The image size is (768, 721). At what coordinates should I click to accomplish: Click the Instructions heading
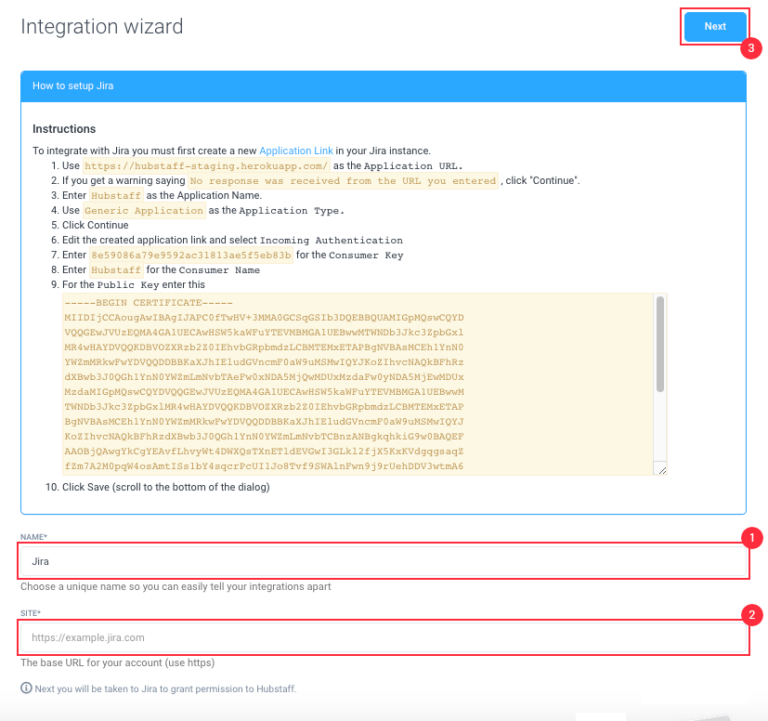tap(64, 129)
